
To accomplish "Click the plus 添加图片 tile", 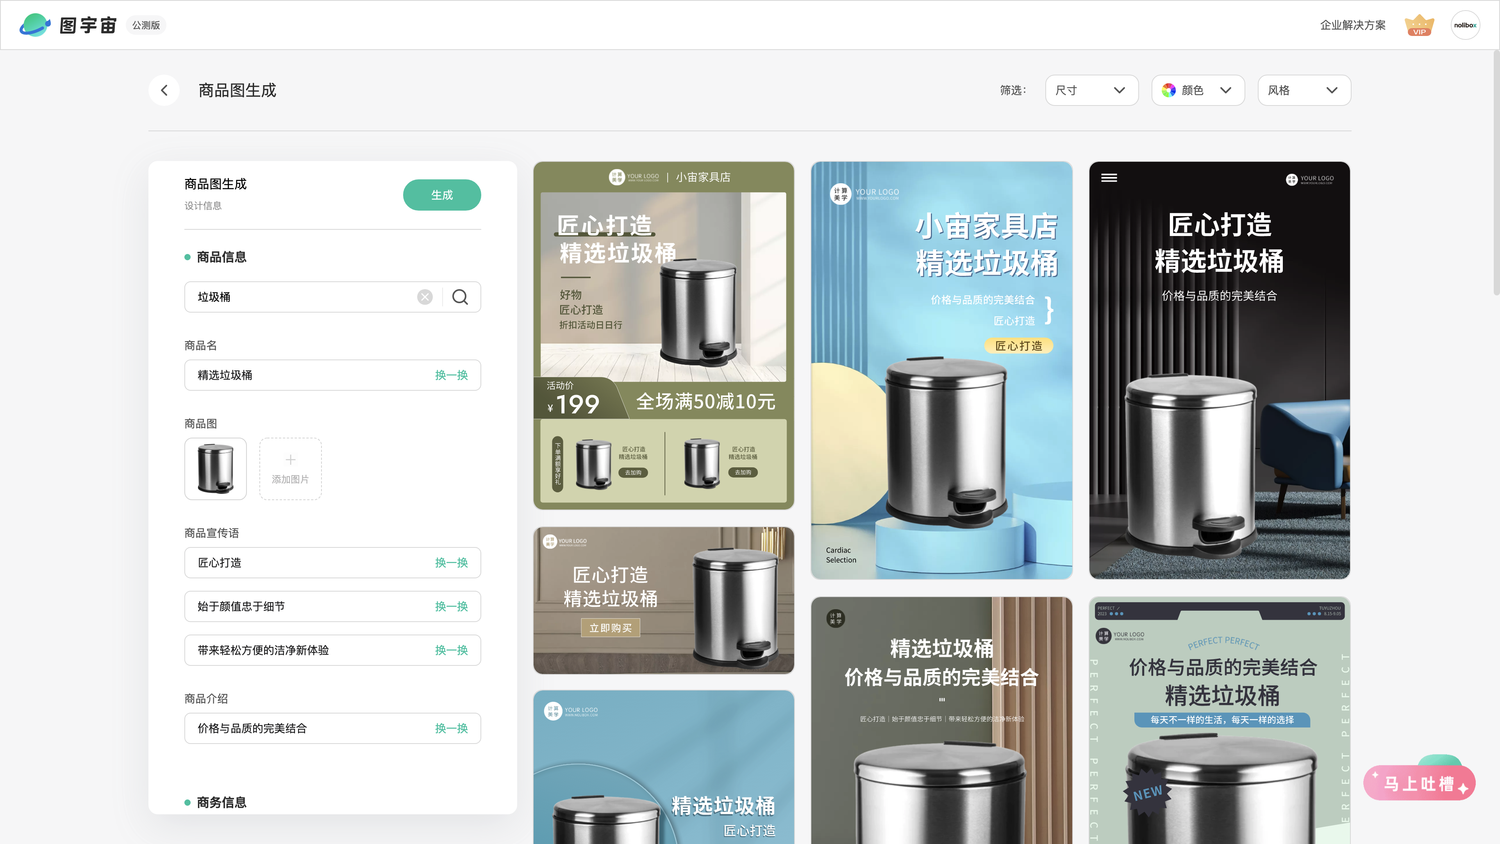I will pyautogui.click(x=290, y=469).
